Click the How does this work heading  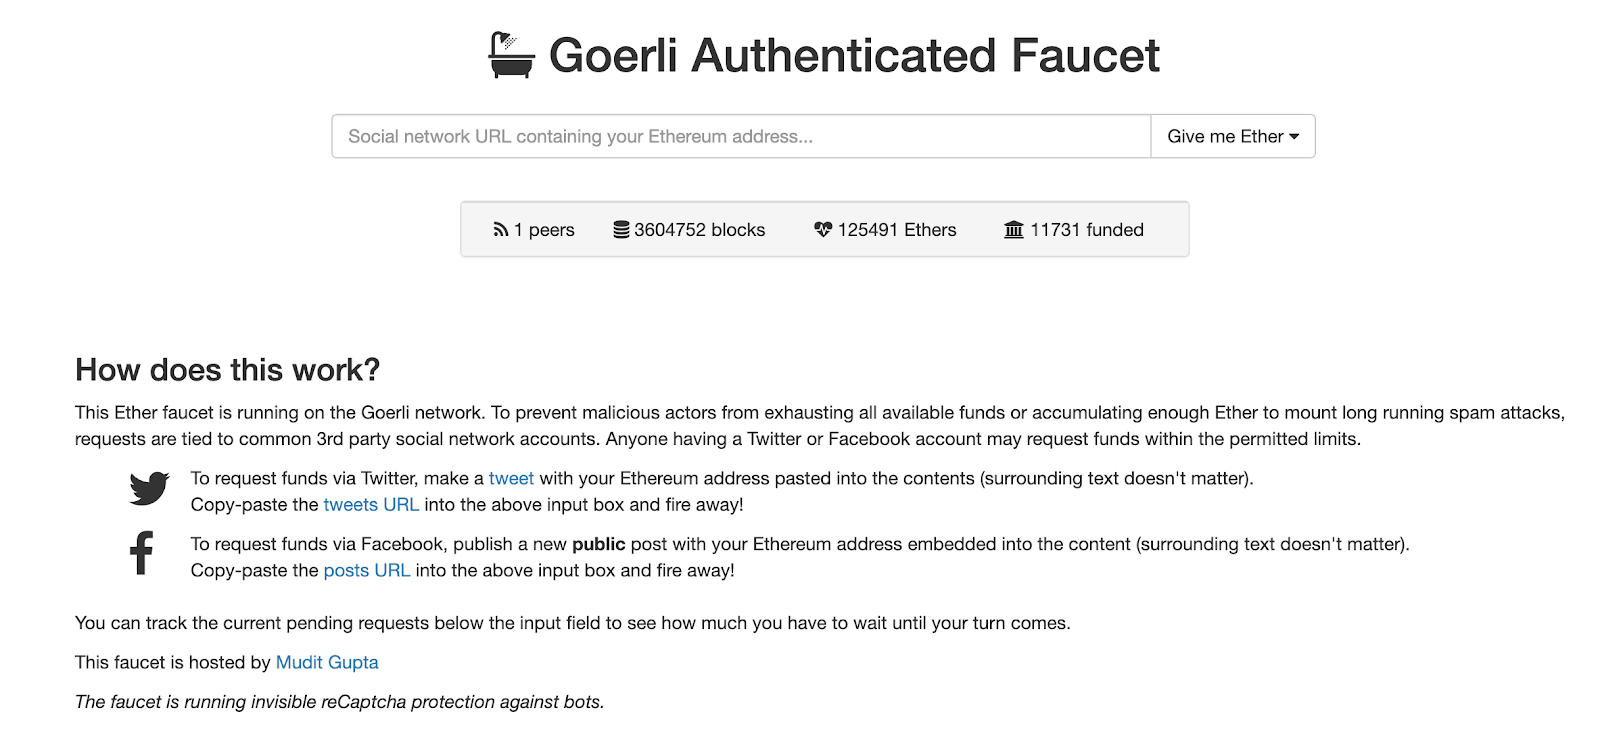[228, 370]
